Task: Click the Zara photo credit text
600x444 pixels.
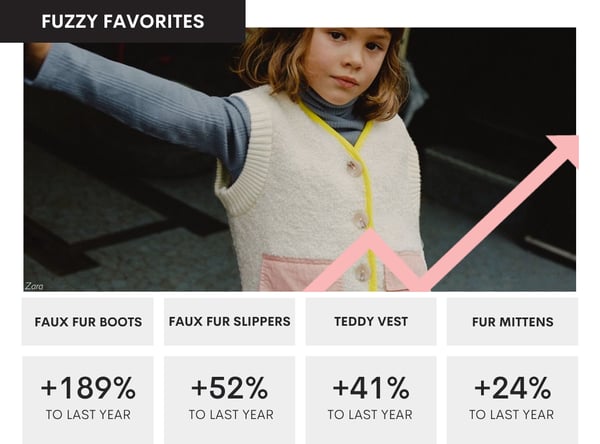Action: (35, 285)
